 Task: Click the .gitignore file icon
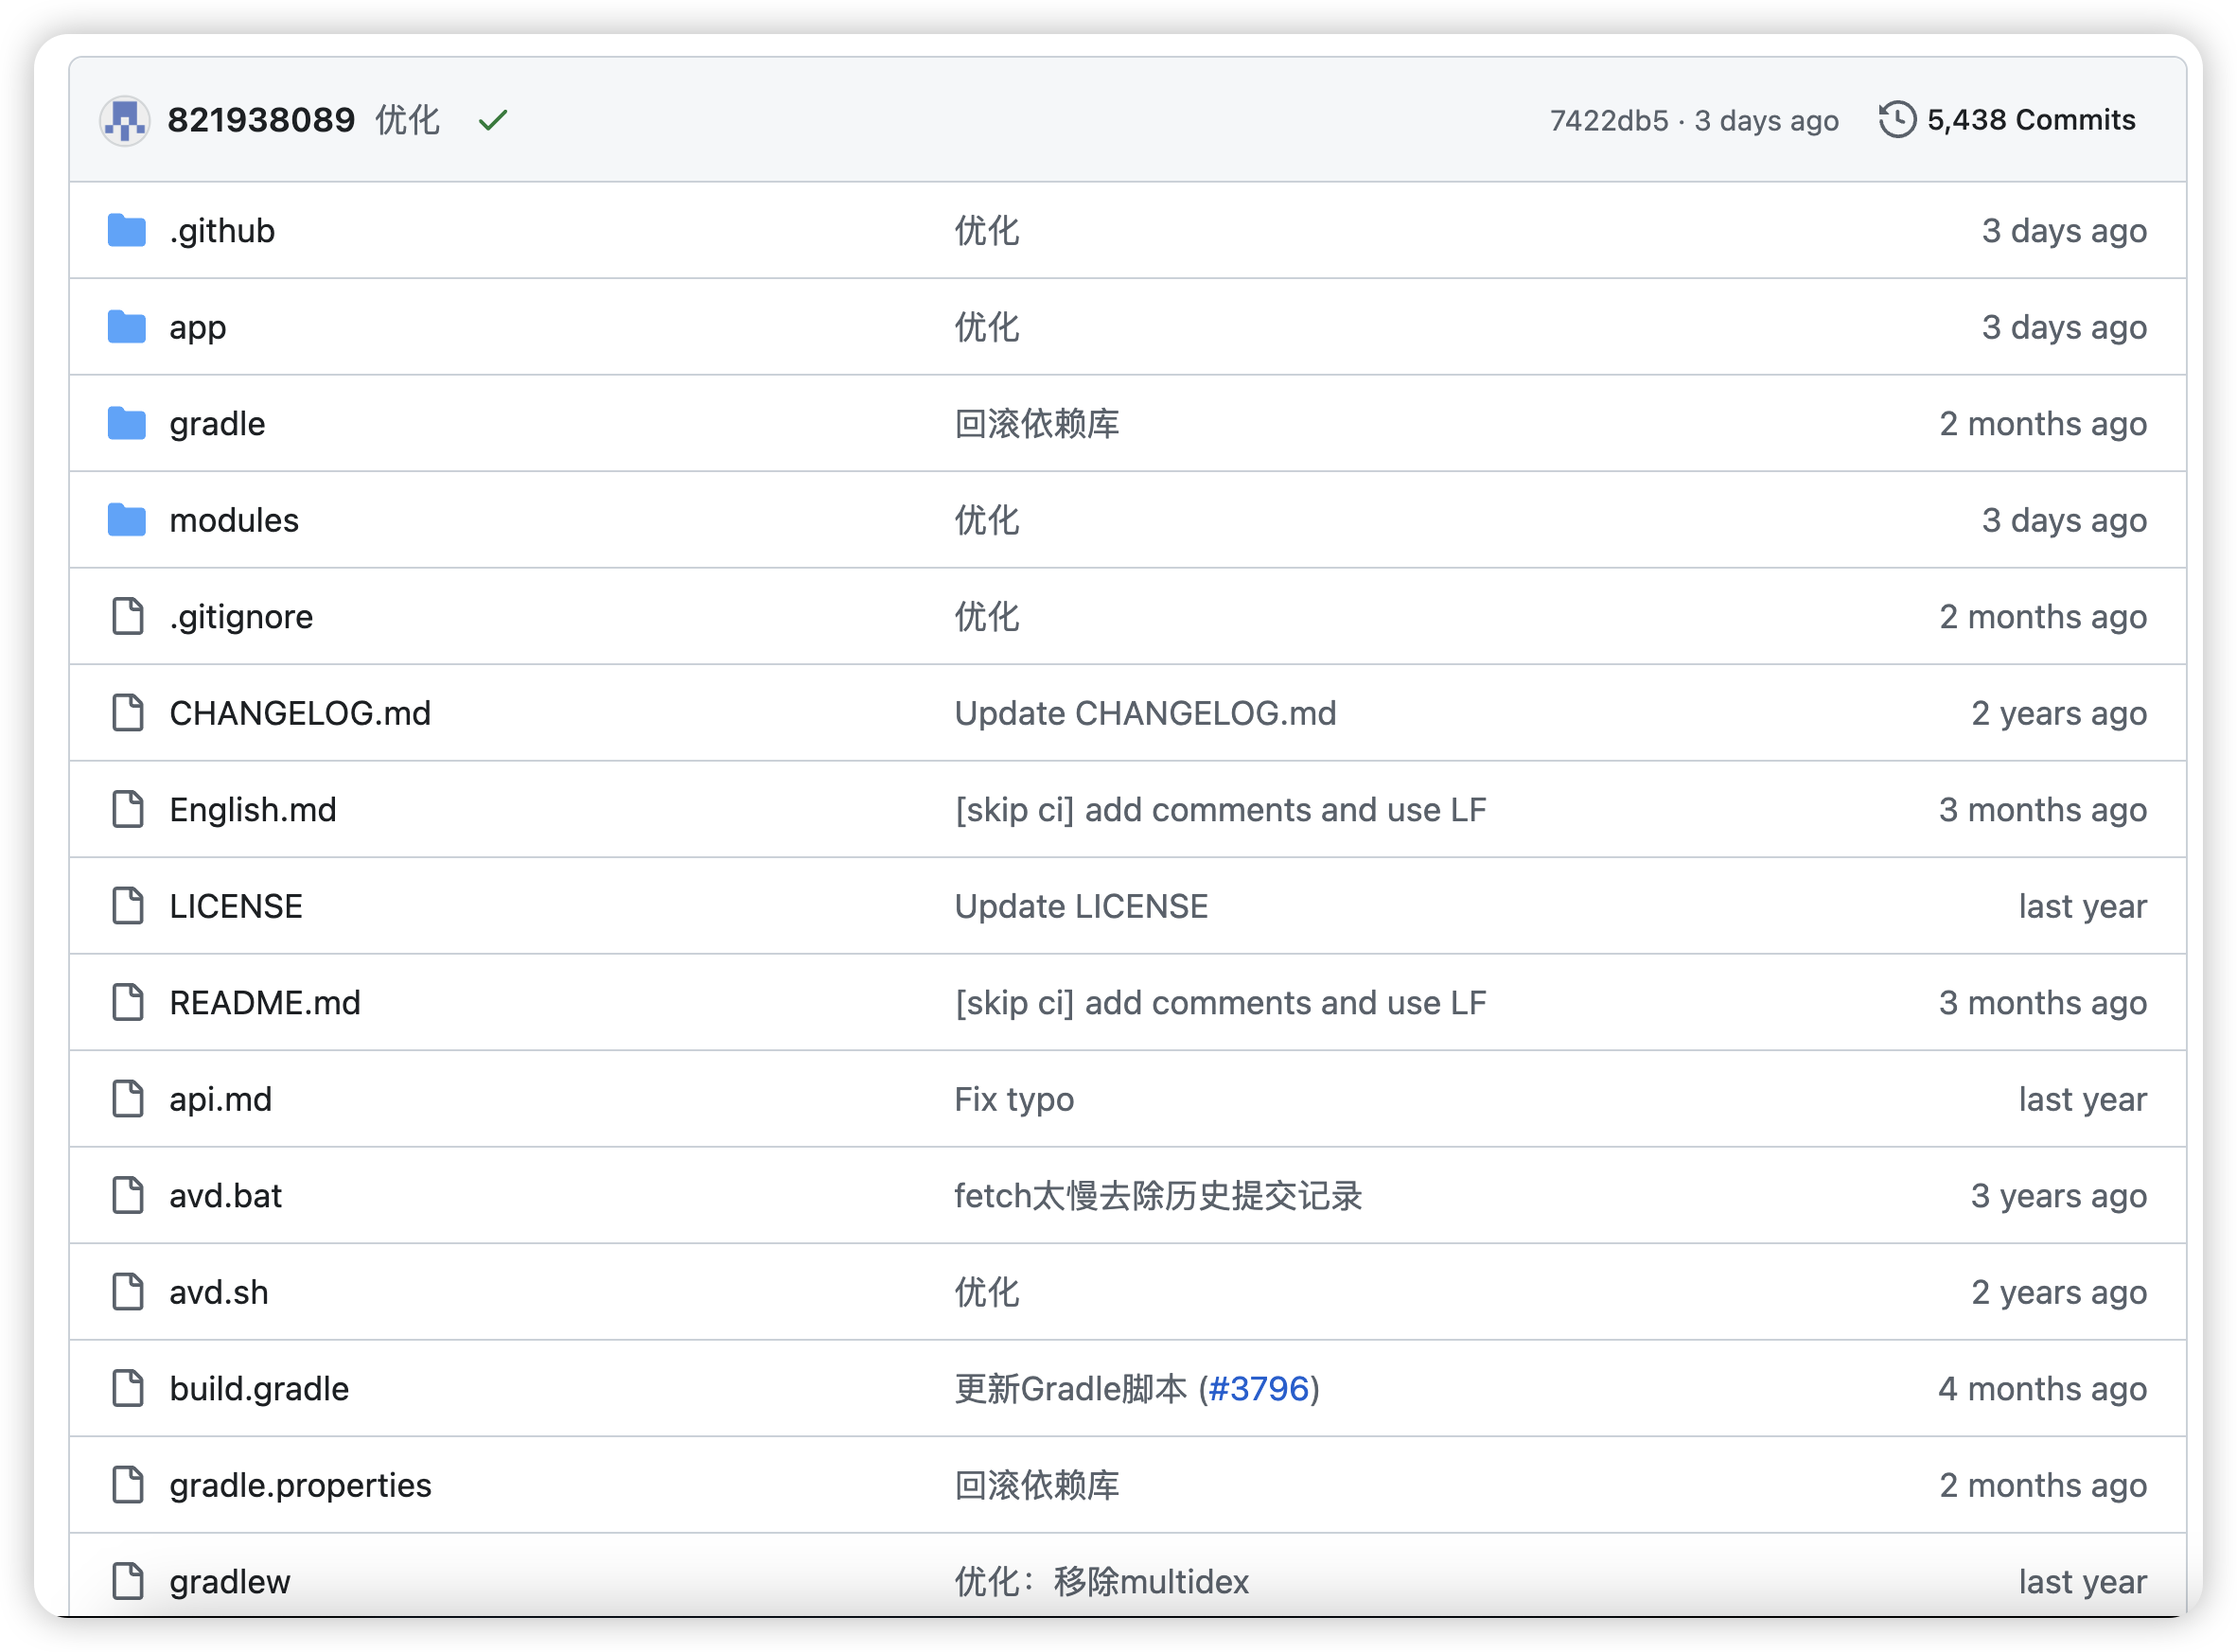127,616
